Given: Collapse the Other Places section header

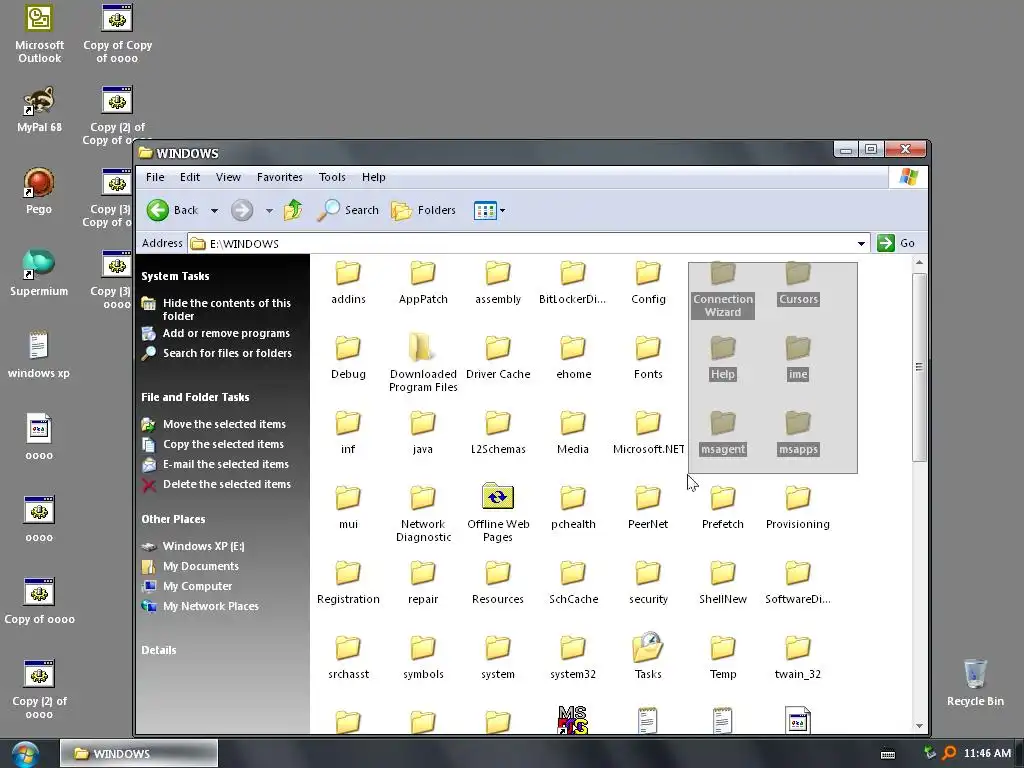Looking at the screenshot, I should [173, 519].
